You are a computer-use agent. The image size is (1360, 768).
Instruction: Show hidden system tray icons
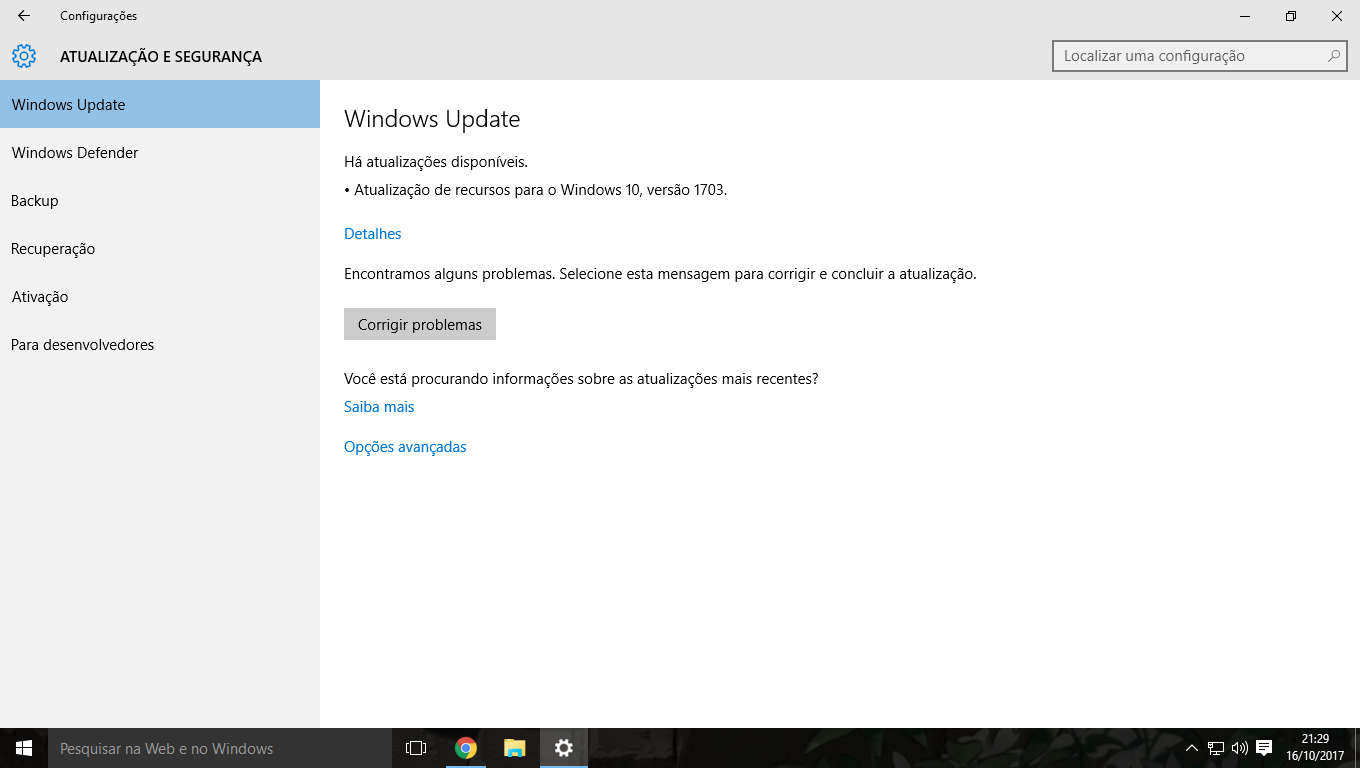click(x=1191, y=748)
